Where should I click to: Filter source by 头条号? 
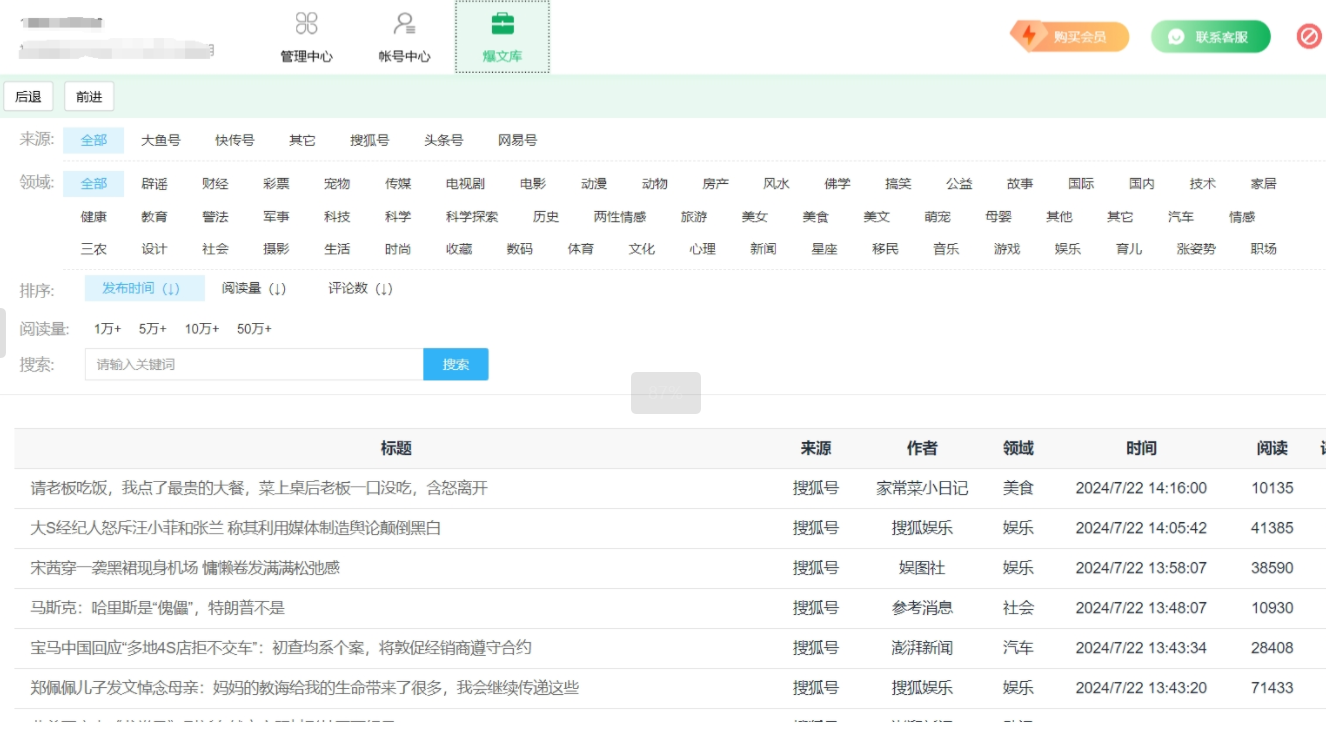click(443, 141)
